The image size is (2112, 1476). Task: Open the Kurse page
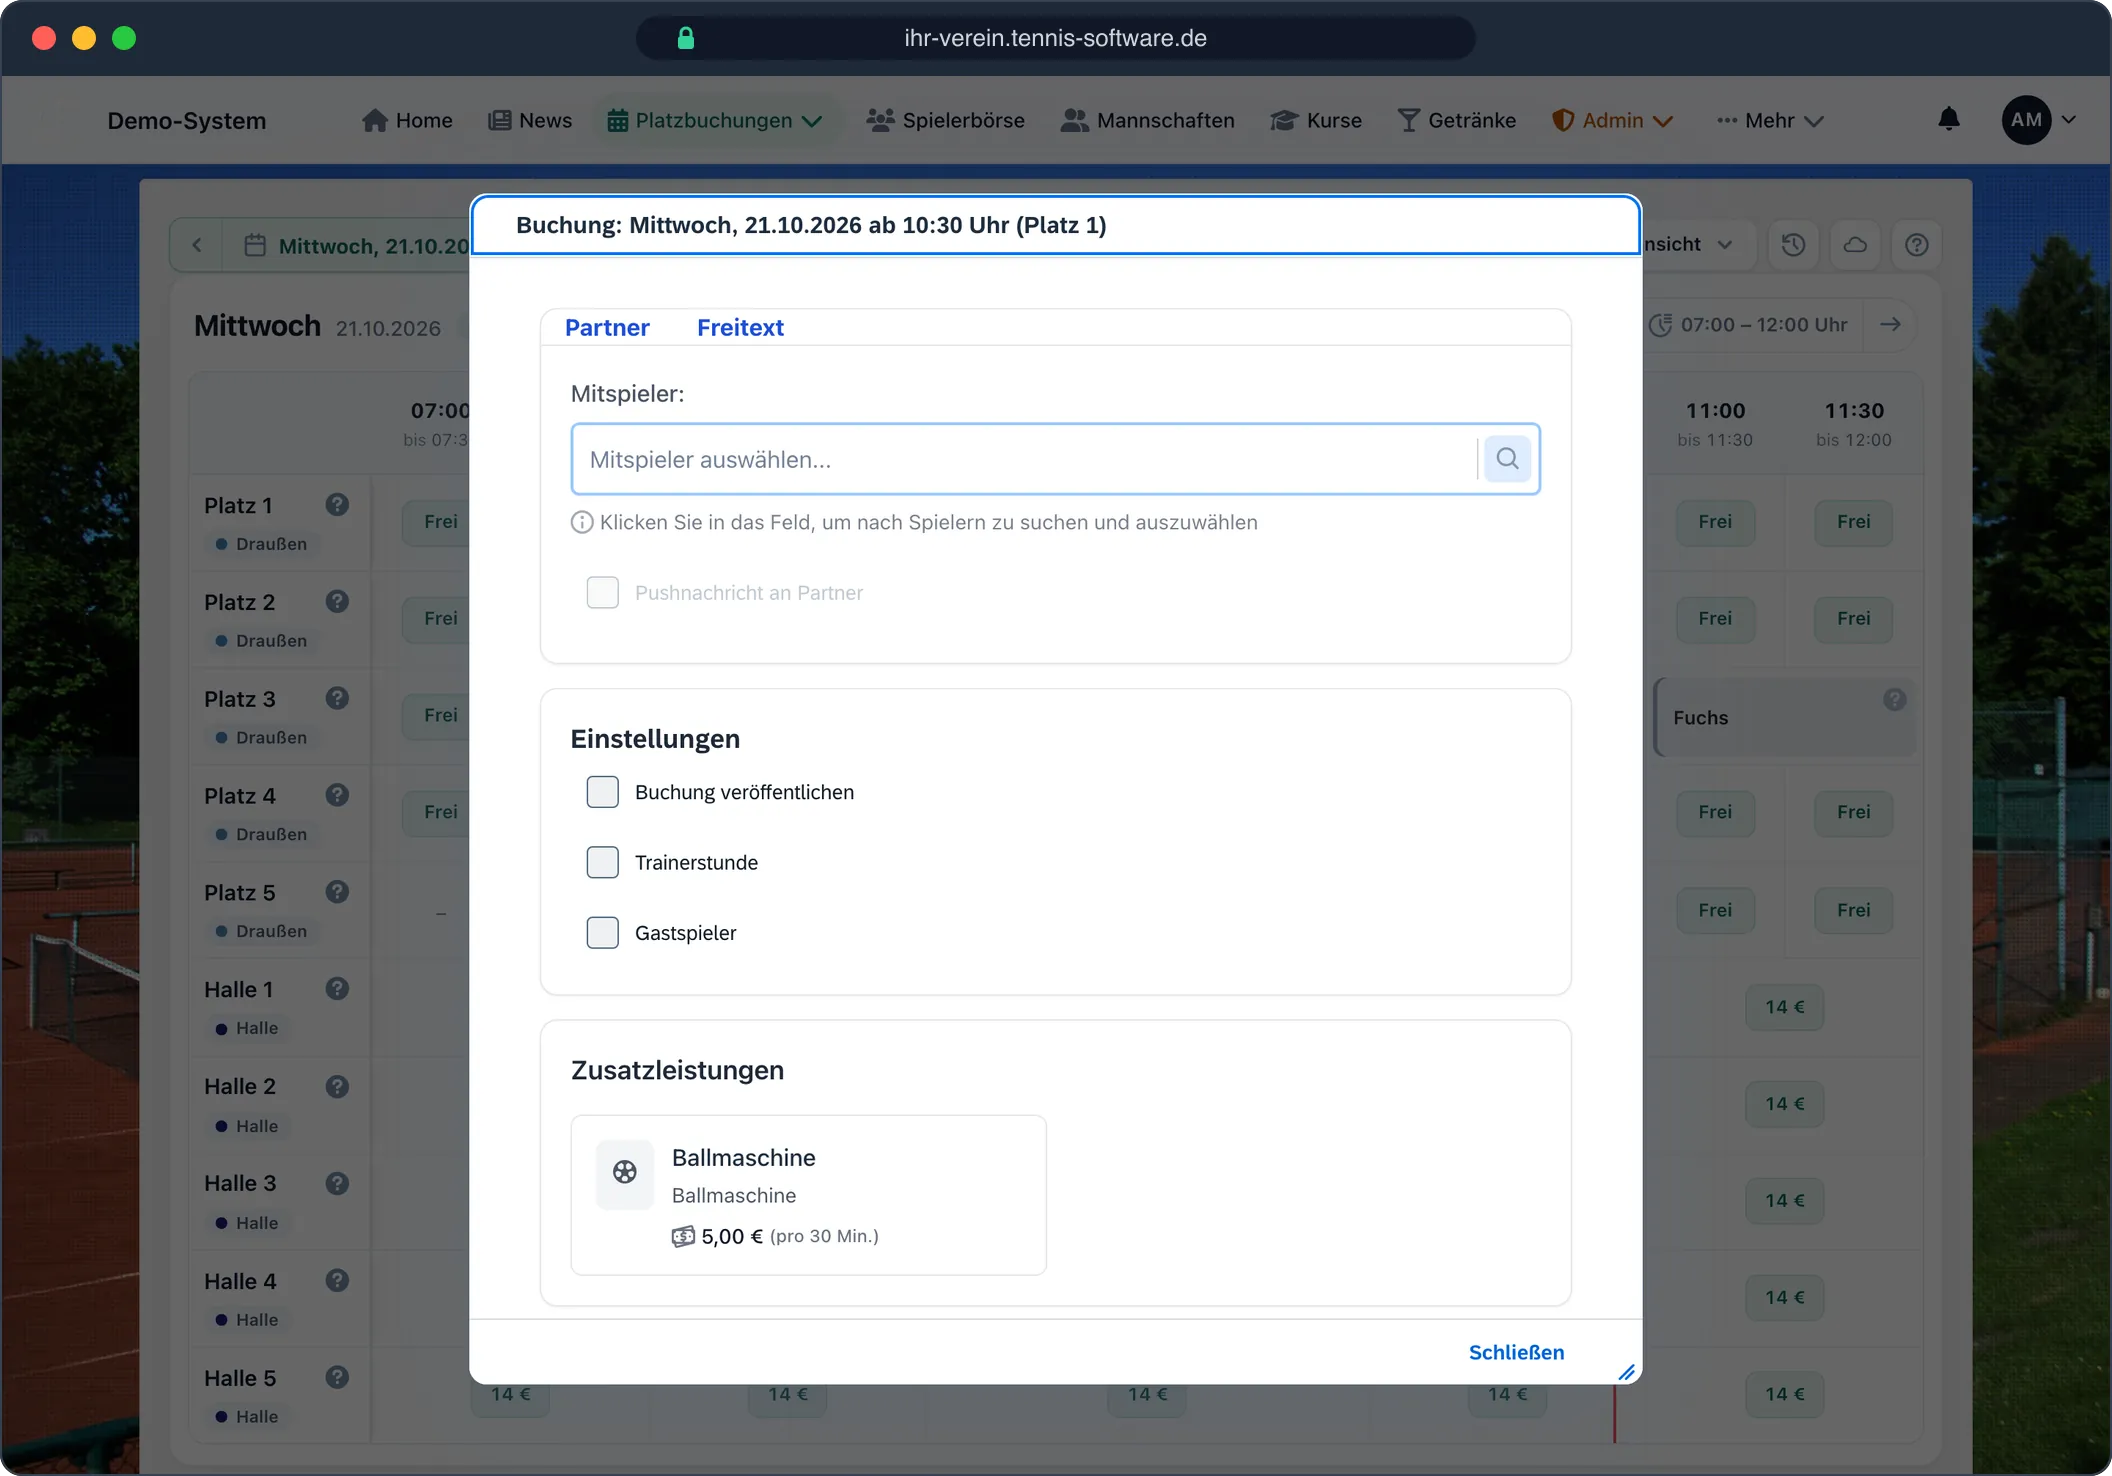tap(1316, 120)
